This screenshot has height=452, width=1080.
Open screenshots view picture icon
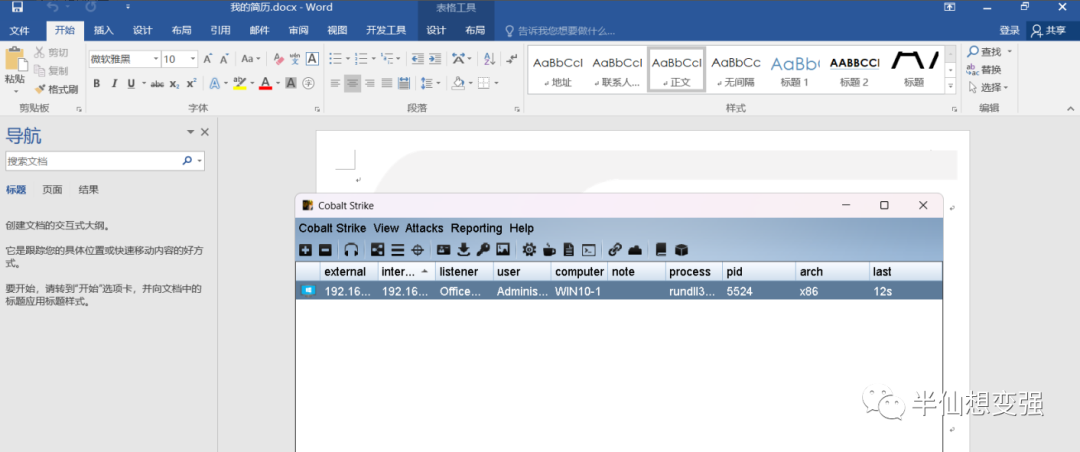coord(503,249)
